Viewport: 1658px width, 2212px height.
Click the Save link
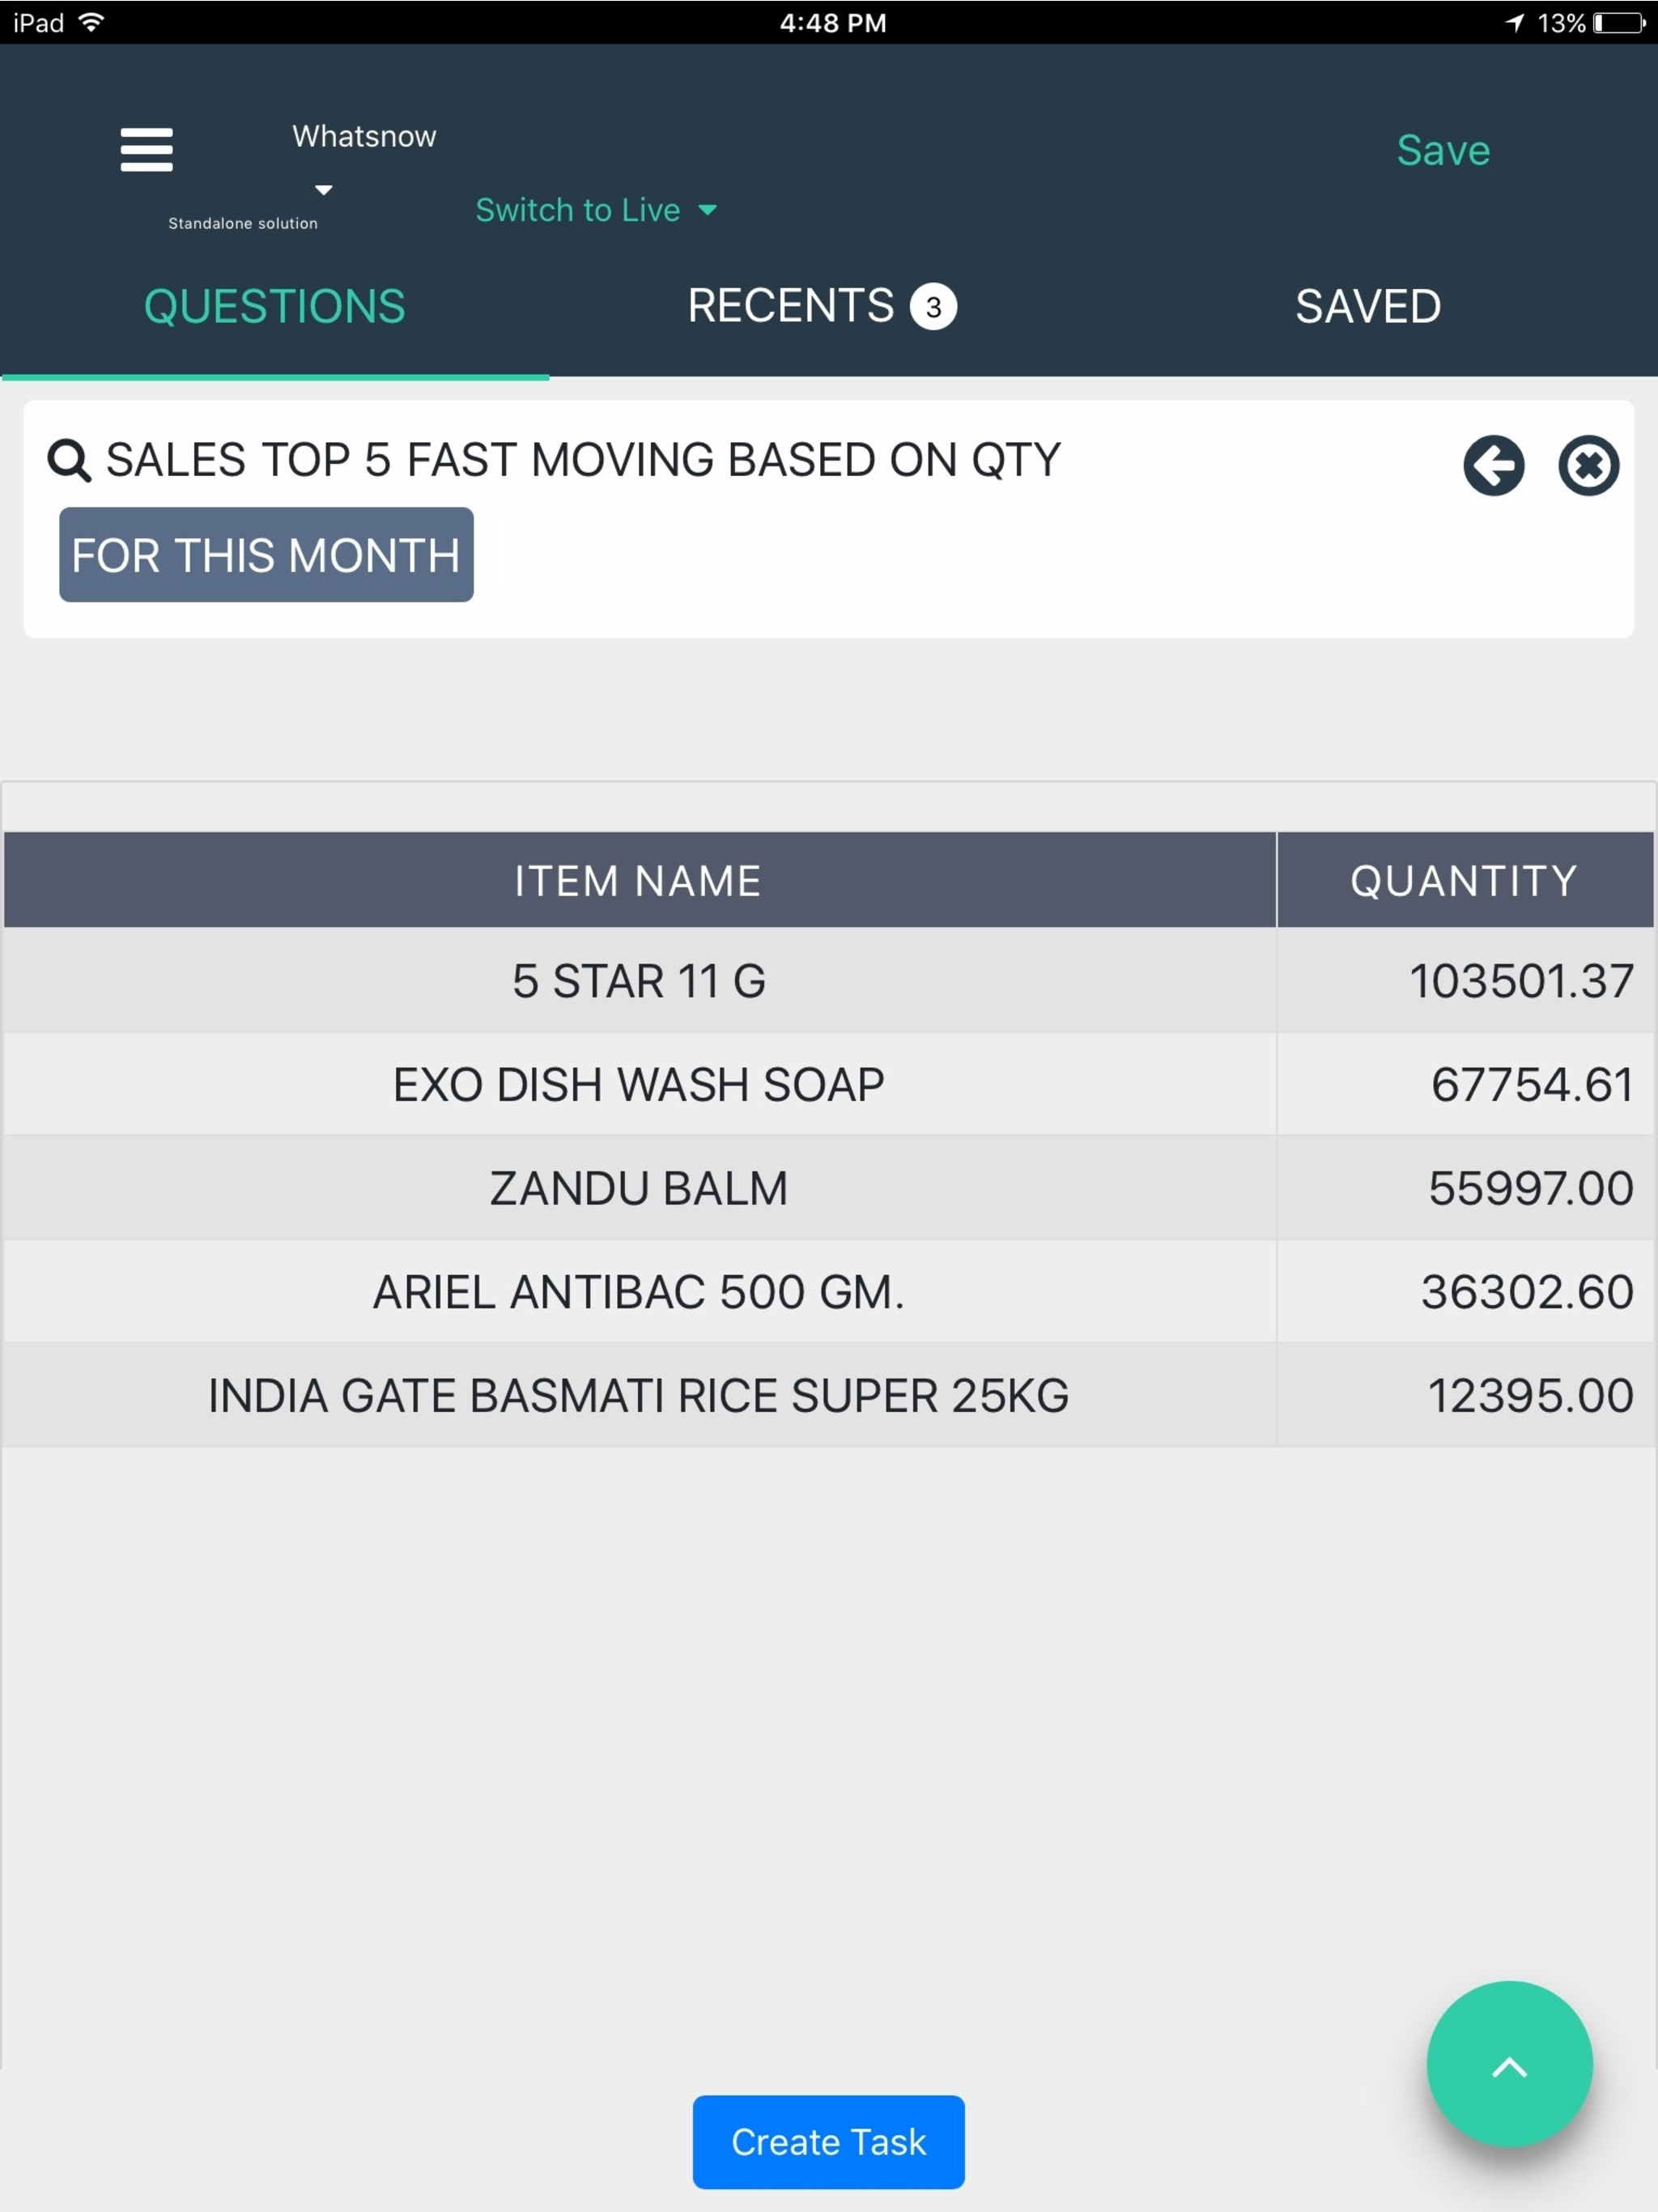coord(1443,151)
